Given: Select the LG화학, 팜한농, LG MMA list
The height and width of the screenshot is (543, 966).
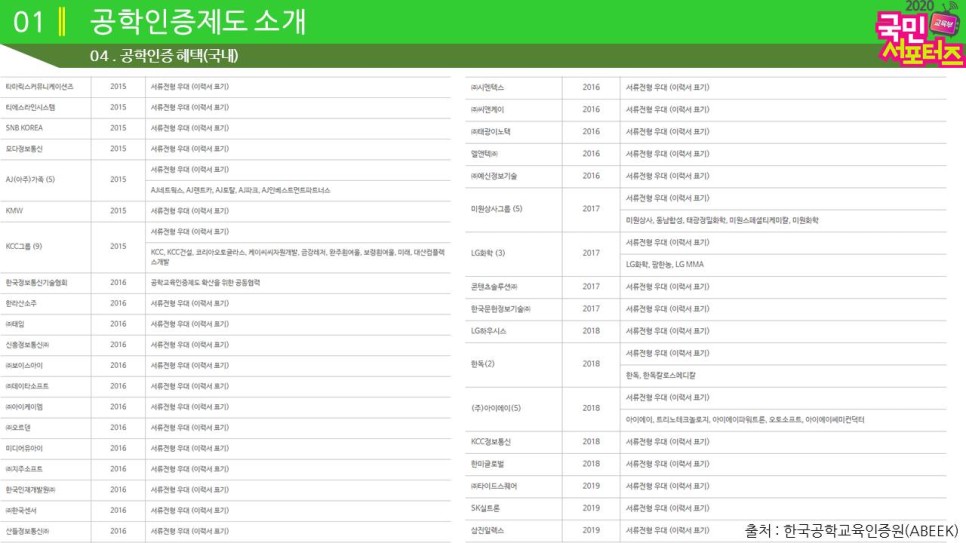Looking at the screenshot, I should 665,264.
